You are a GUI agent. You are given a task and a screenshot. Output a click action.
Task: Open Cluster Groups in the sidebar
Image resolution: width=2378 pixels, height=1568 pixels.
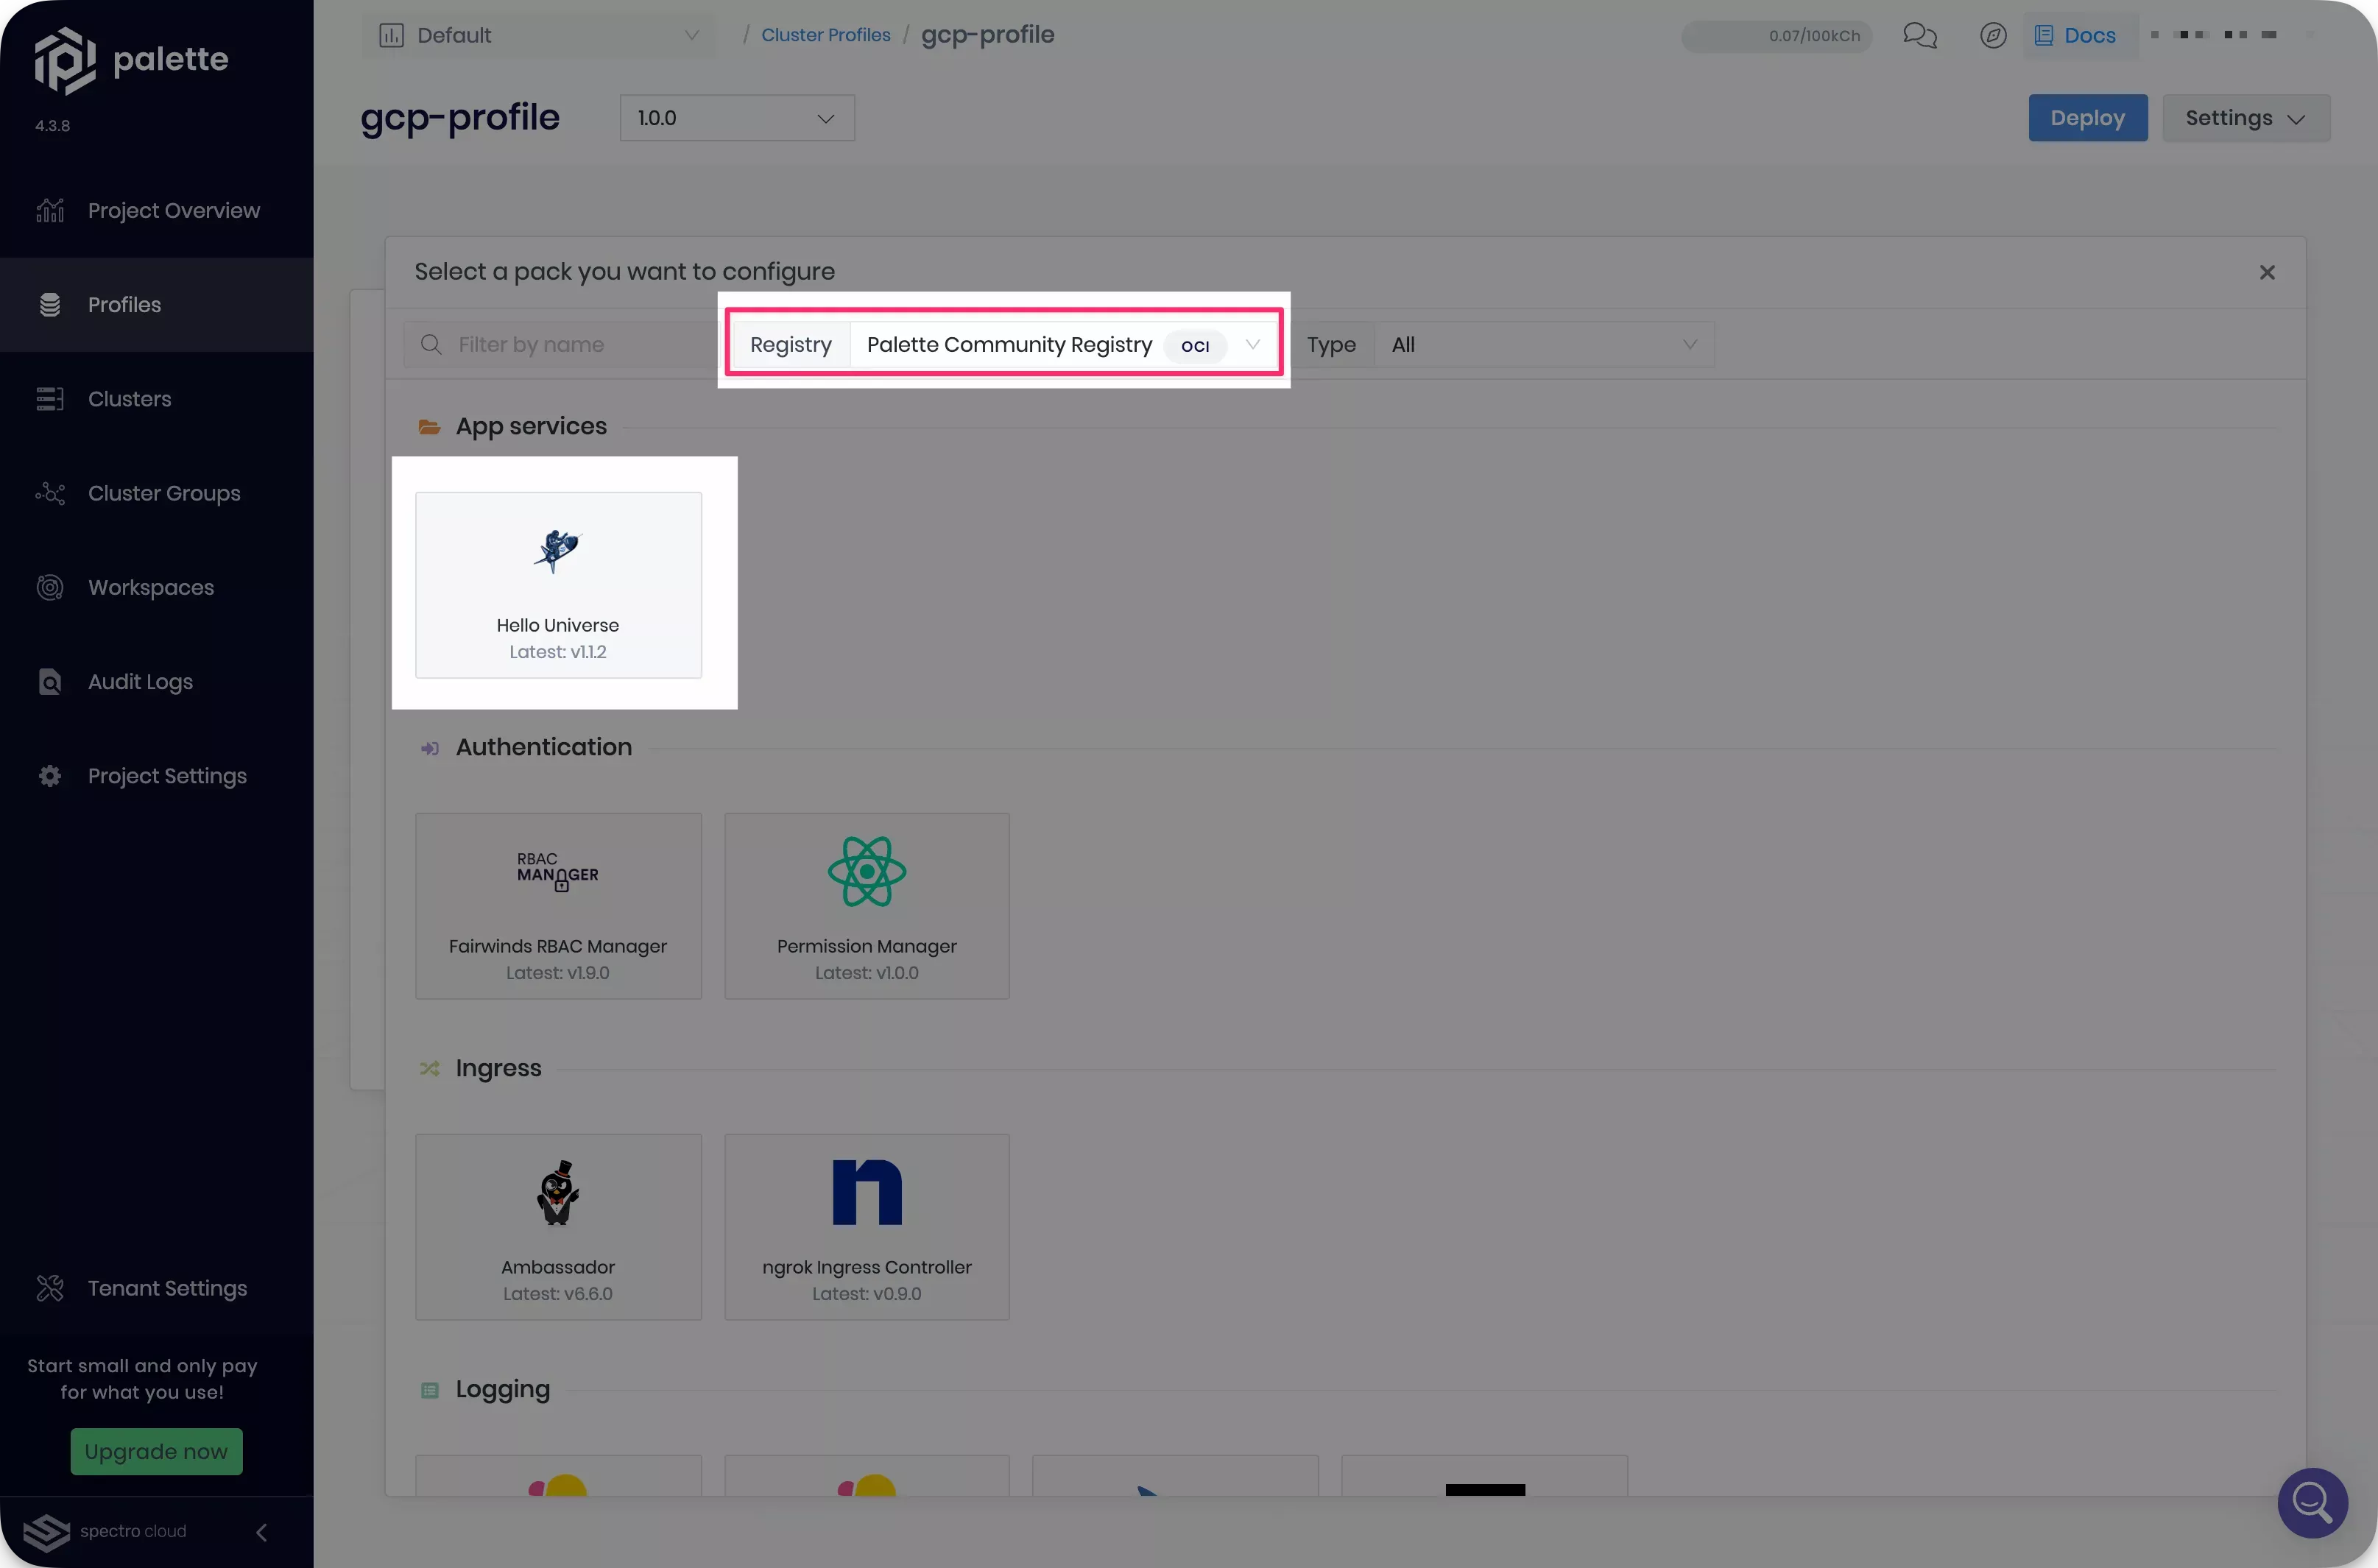(x=157, y=493)
